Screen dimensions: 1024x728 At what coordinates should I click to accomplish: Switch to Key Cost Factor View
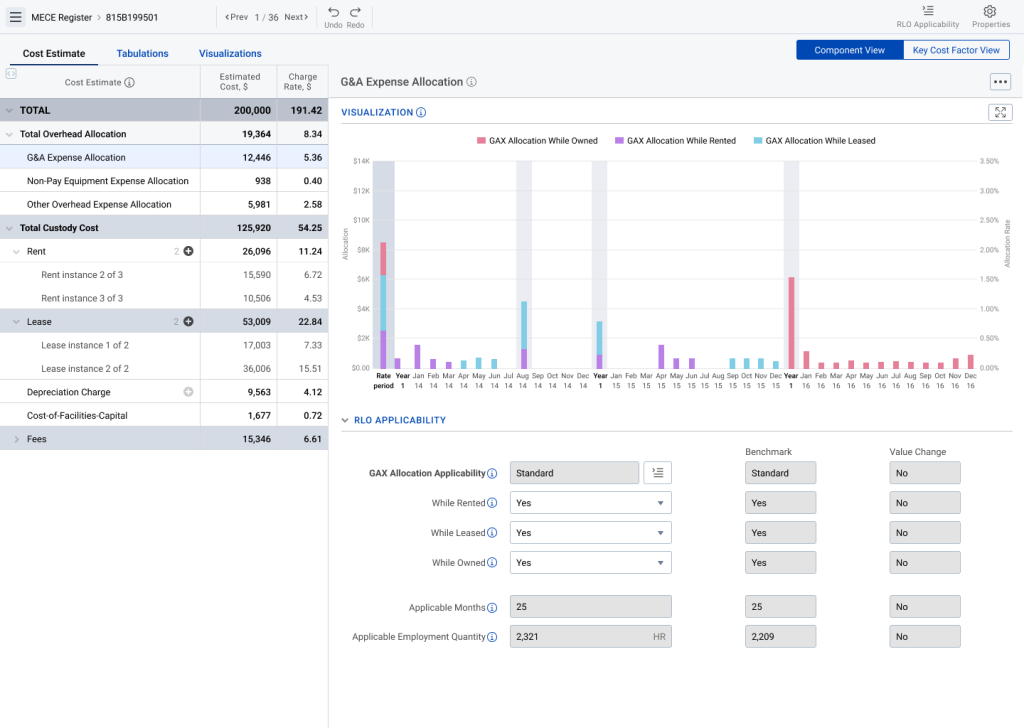pos(956,49)
